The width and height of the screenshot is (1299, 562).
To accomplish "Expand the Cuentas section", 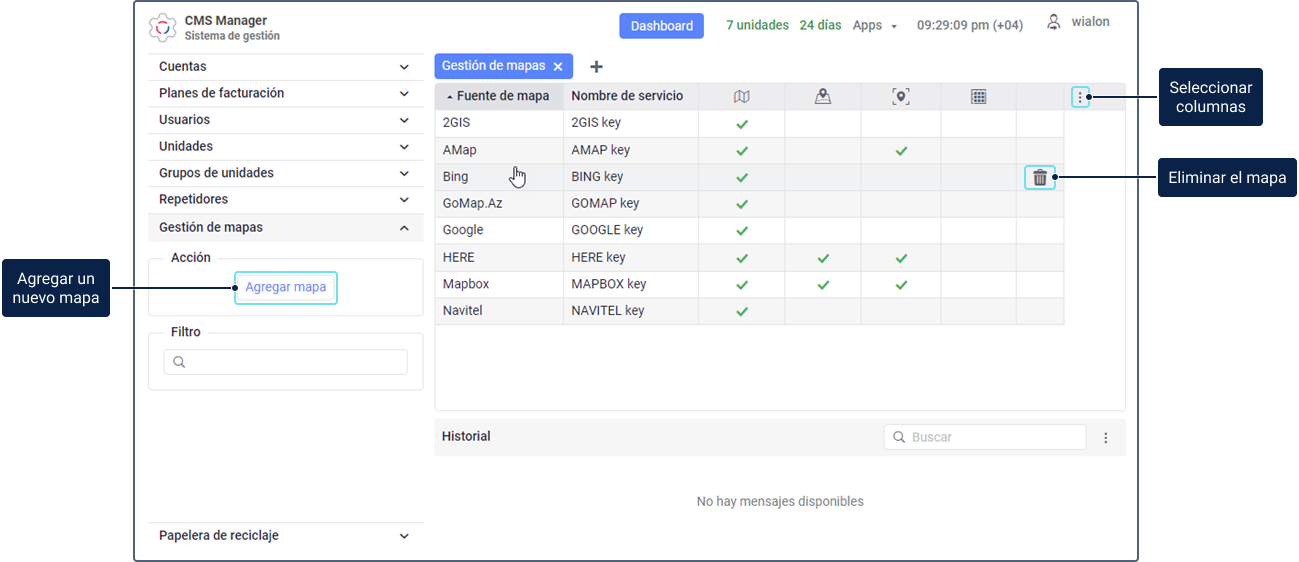I will click(x=404, y=67).
